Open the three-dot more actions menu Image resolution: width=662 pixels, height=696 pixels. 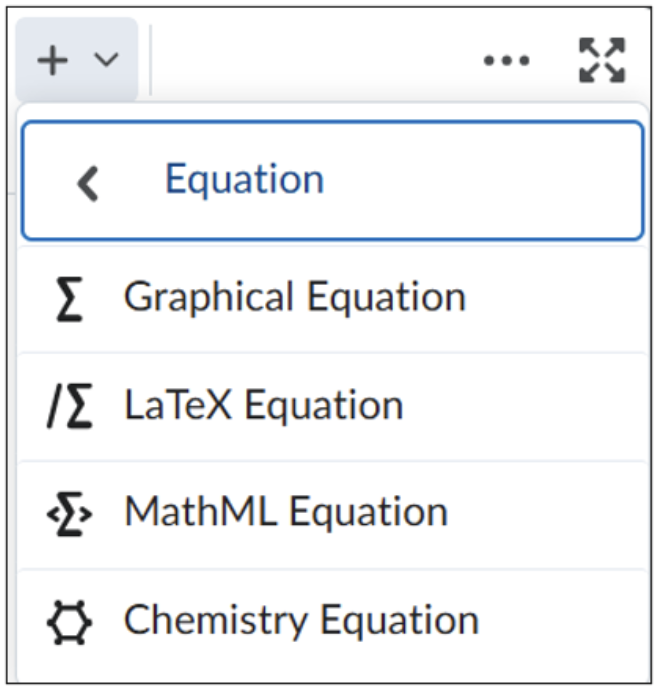pos(506,60)
